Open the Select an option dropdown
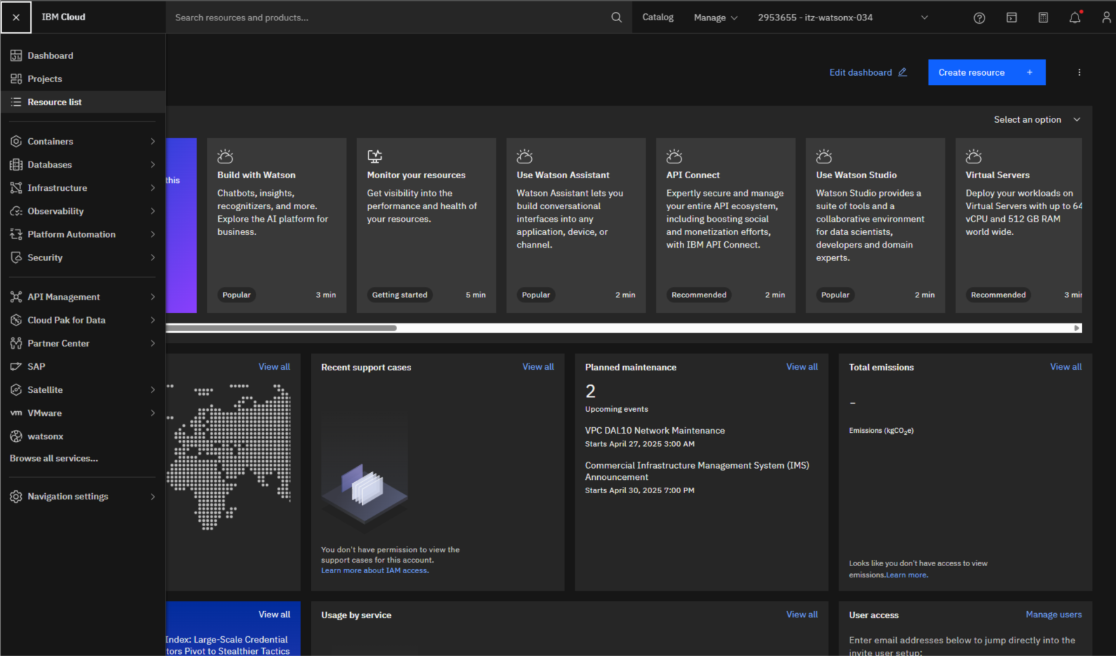Image resolution: width=1116 pixels, height=656 pixels. [1037, 120]
